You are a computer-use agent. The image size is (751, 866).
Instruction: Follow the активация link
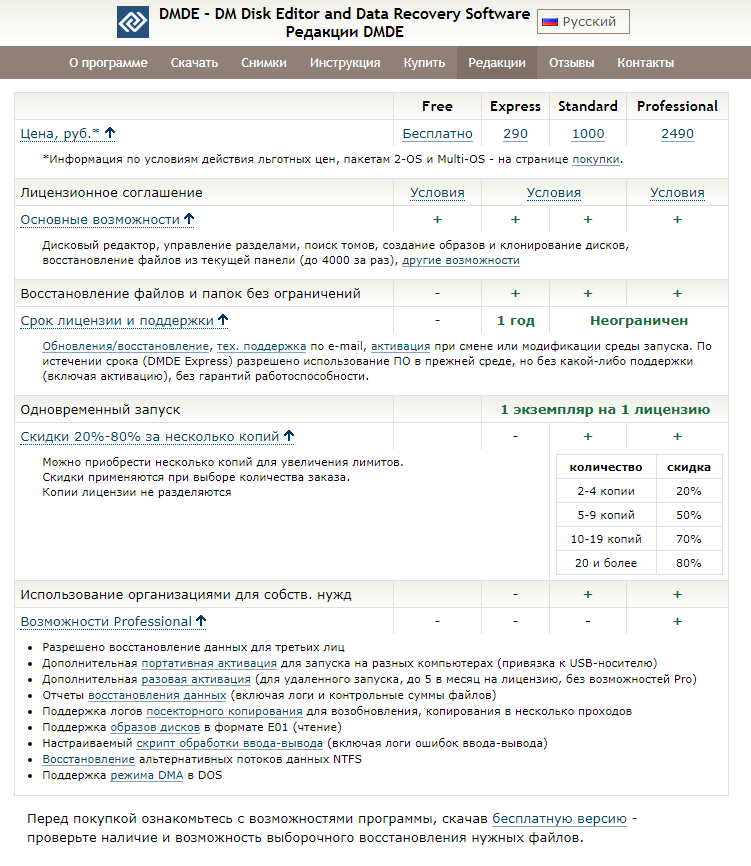click(x=400, y=346)
